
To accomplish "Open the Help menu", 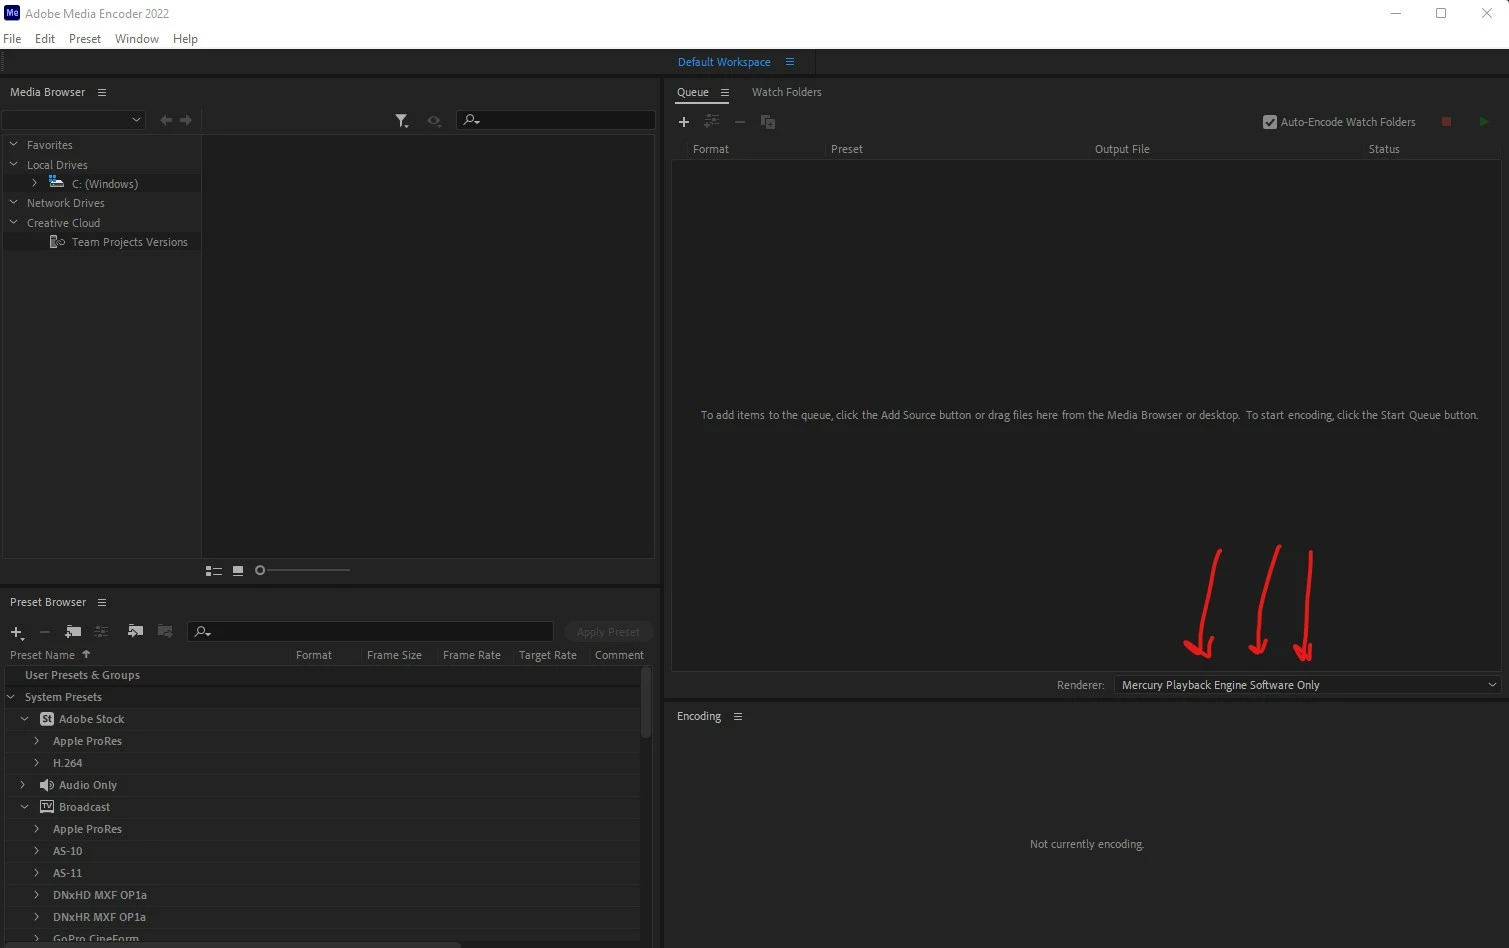I will point(185,39).
